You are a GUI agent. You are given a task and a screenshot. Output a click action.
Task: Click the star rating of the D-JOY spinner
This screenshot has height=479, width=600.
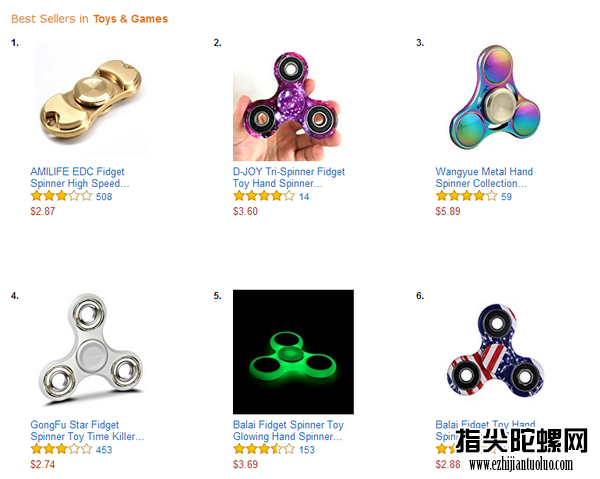point(264,196)
